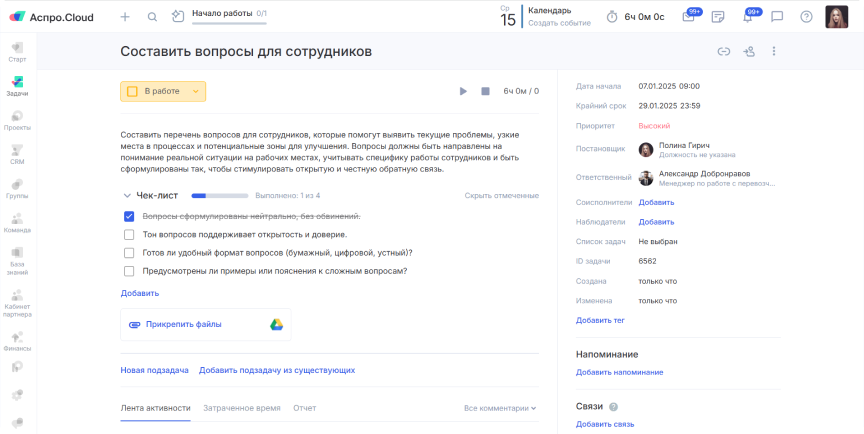The image size is (864, 434).
Task: Add Наблюдатели via Добавить link
Action: tap(656, 222)
